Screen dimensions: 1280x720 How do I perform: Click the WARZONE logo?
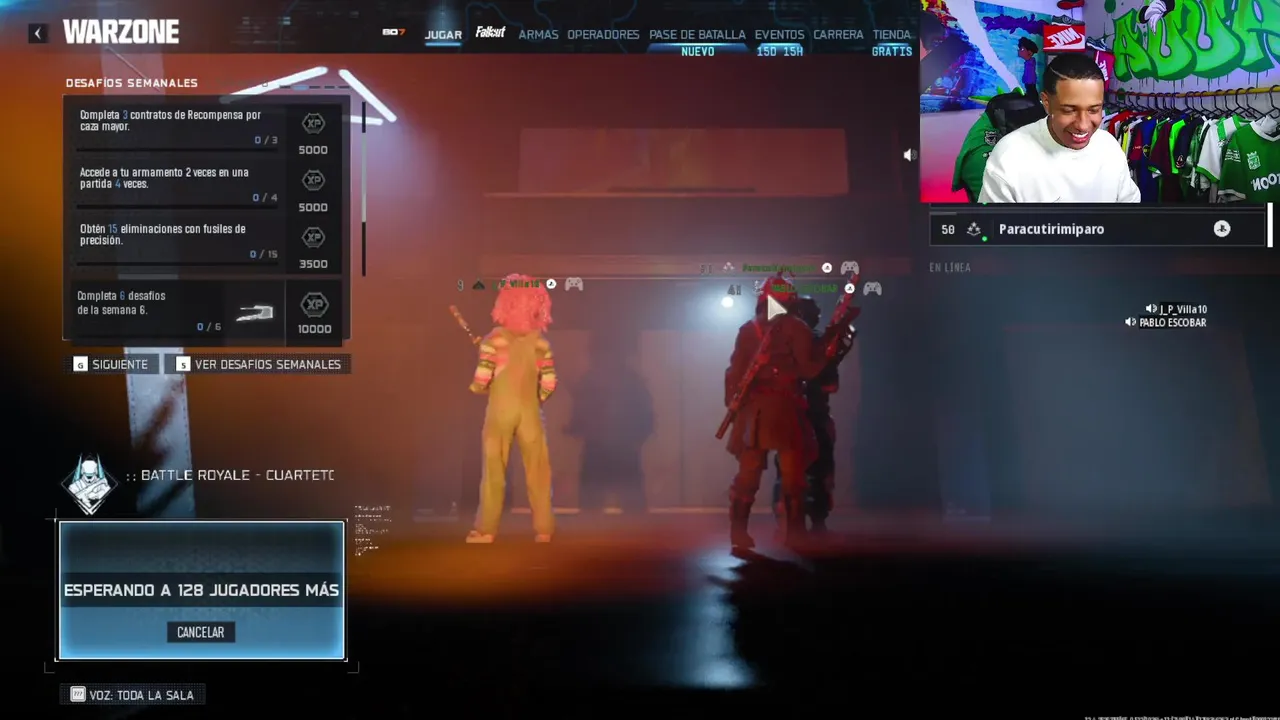tap(121, 33)
